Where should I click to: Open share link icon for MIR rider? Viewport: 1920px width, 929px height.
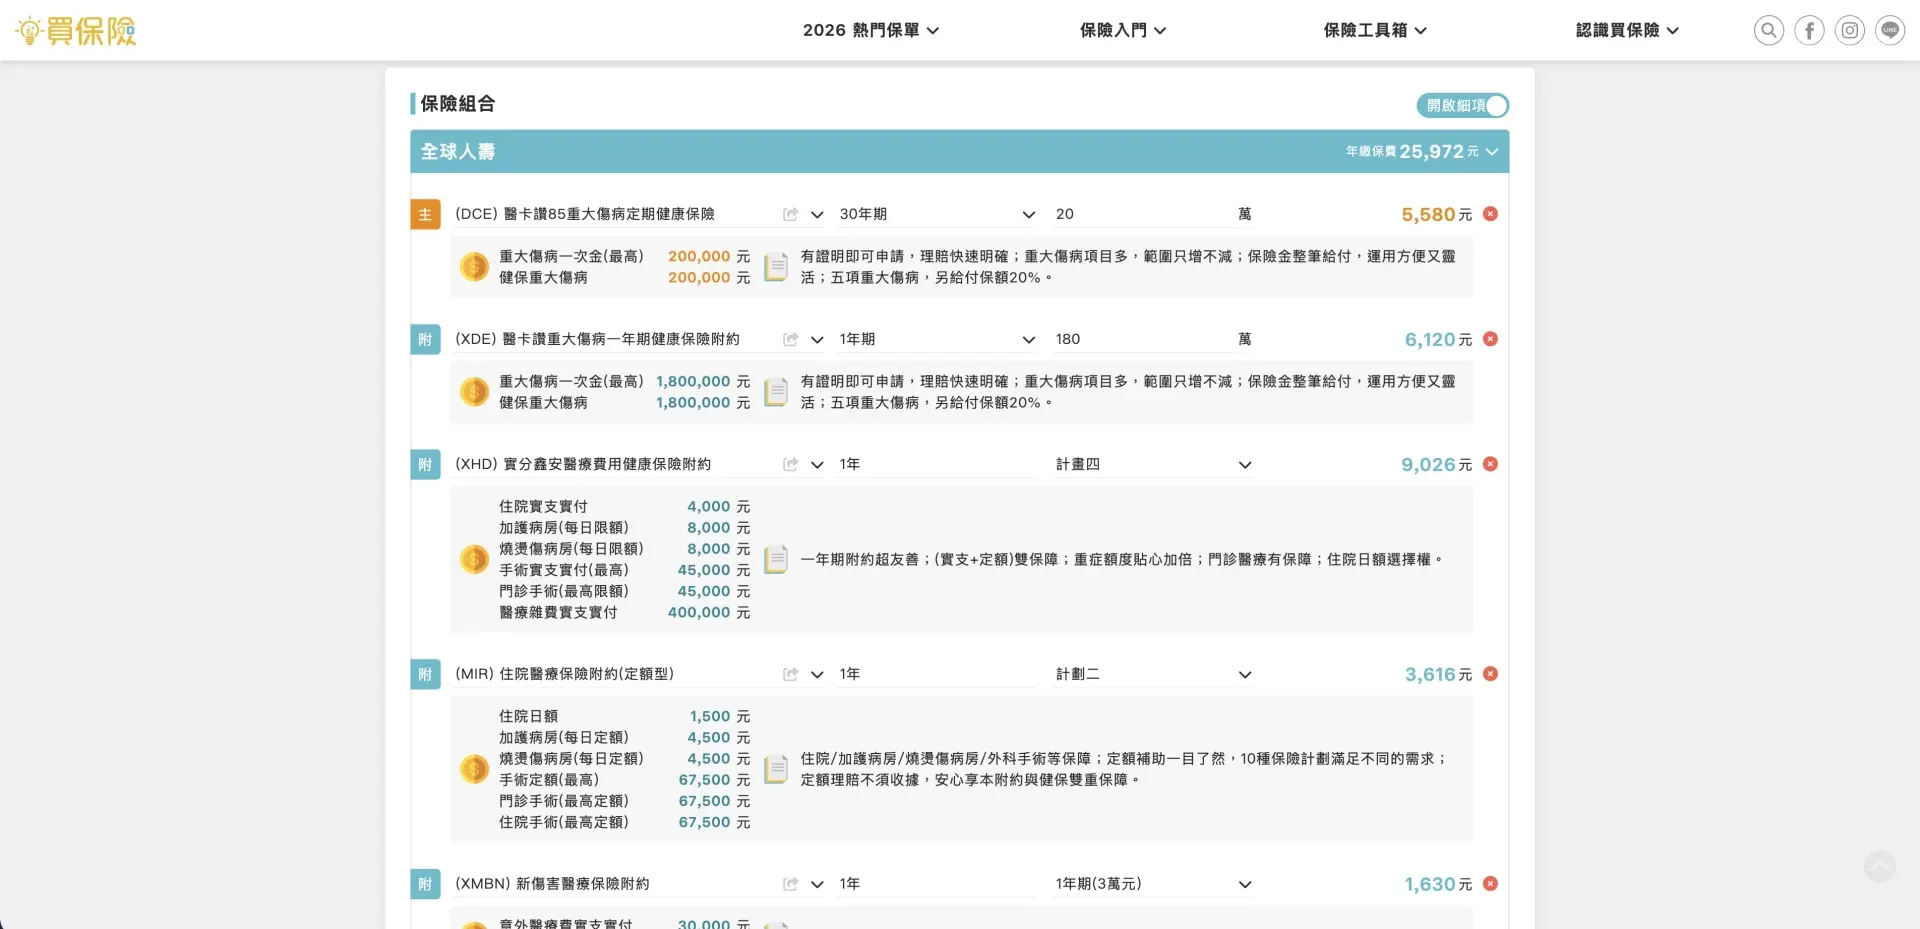point(790,674)
